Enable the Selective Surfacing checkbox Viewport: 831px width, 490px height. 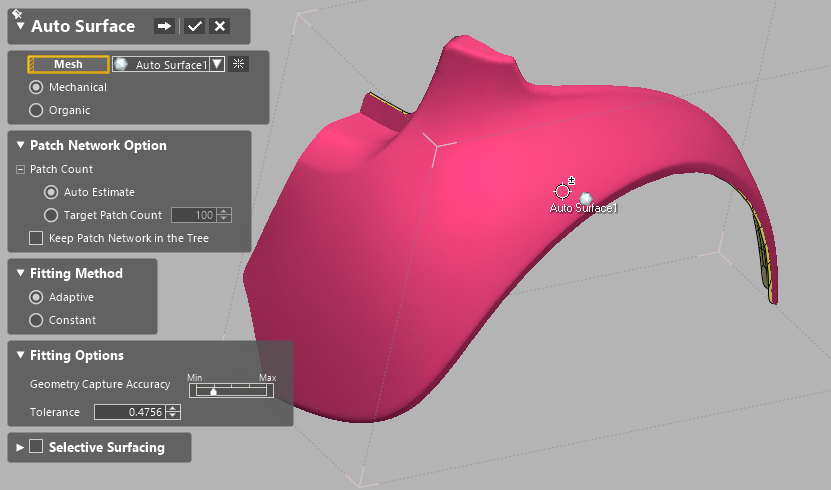click(x=36, y=447)
